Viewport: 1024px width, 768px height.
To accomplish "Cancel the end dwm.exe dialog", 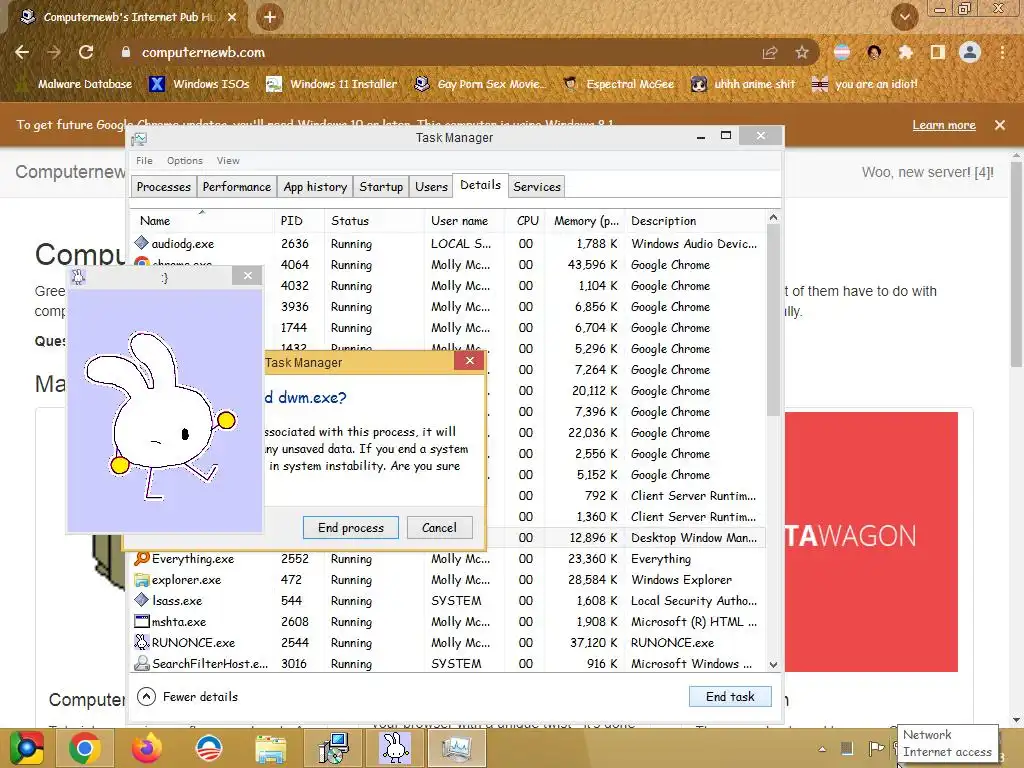I will 439,528.
